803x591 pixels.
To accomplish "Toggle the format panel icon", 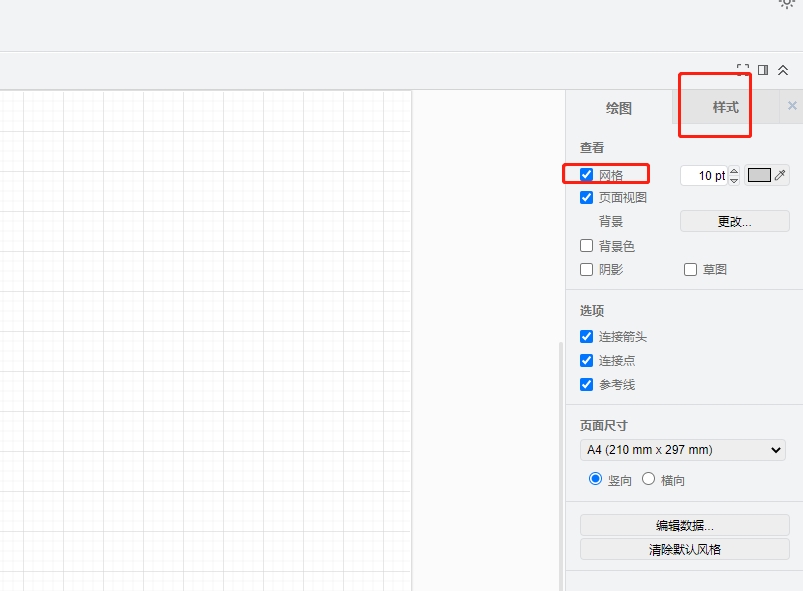I will (x=763, y=70).
